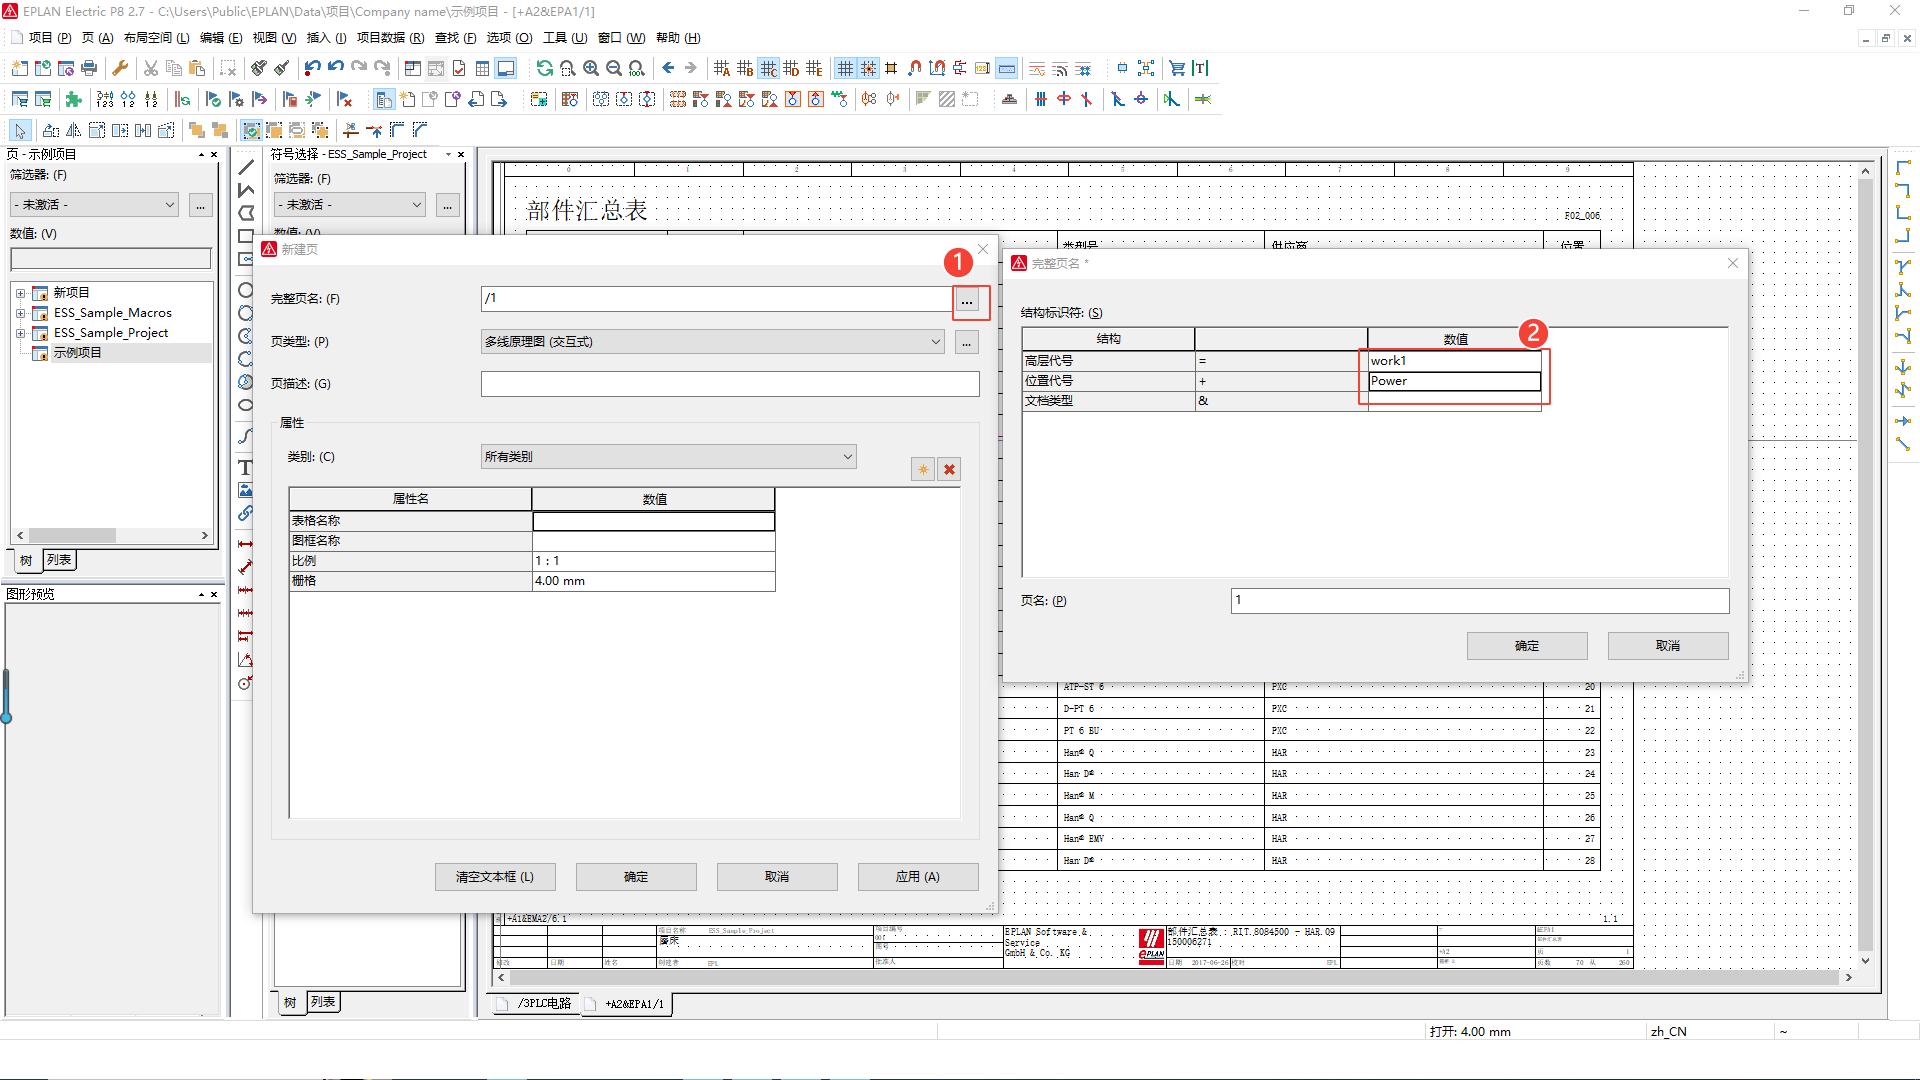
Task: Toggle the grid display button in toolbar
Action: (x=845, y=68)
